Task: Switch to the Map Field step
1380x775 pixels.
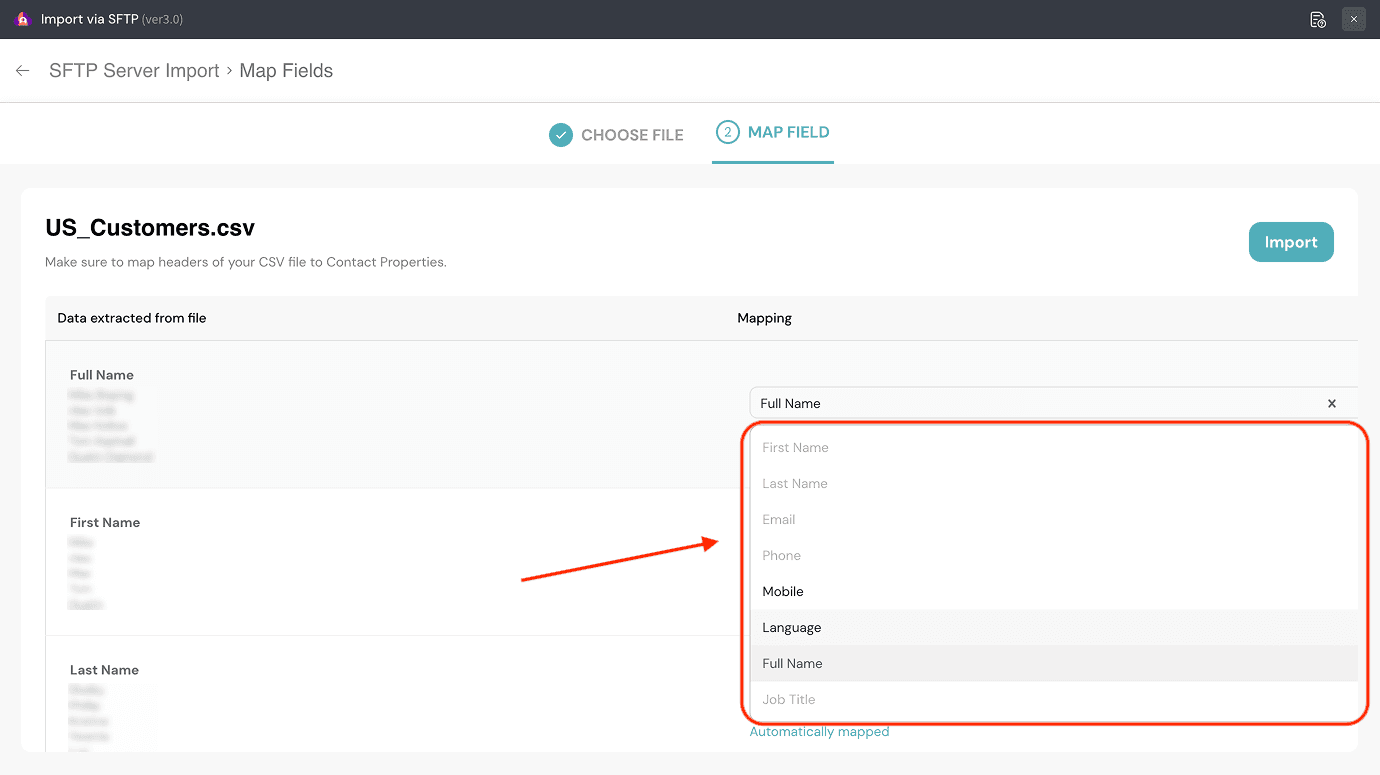Action: coord(788,132)
